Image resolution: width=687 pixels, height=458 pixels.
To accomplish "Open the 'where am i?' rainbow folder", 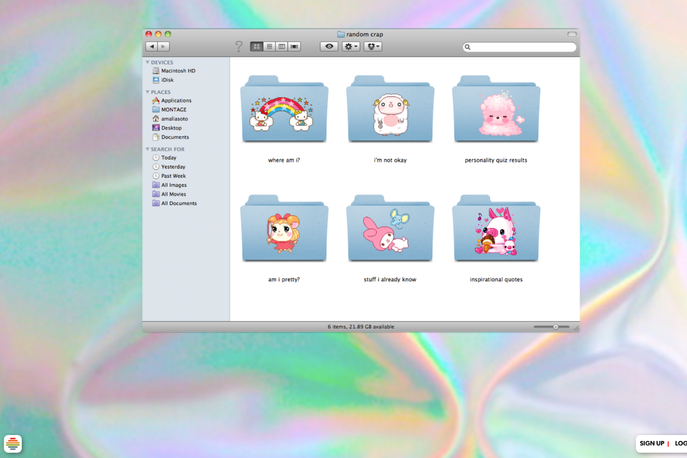I will point(284,111).
